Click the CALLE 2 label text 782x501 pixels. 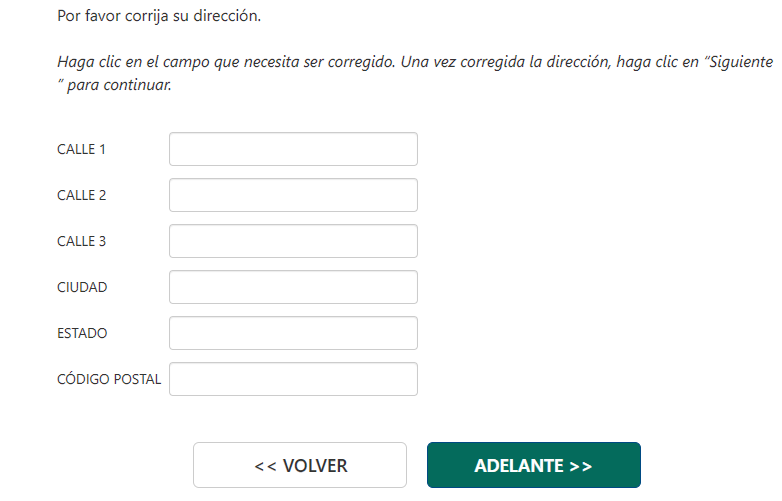click(82, 195)
